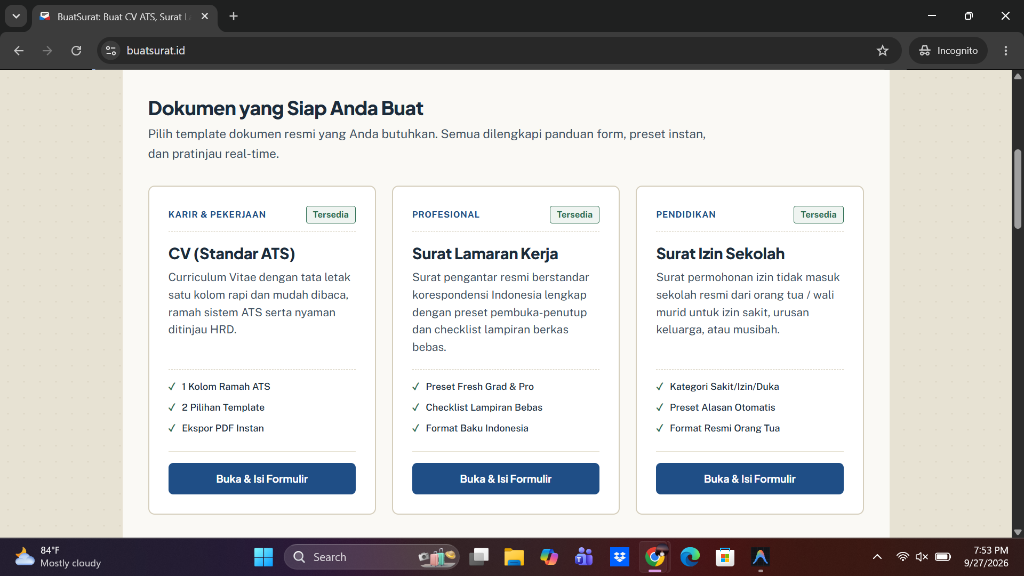
Task: Click 'Kategori Sakit/Izin/Duka' feature text
Action: click(x=724, y=387)
